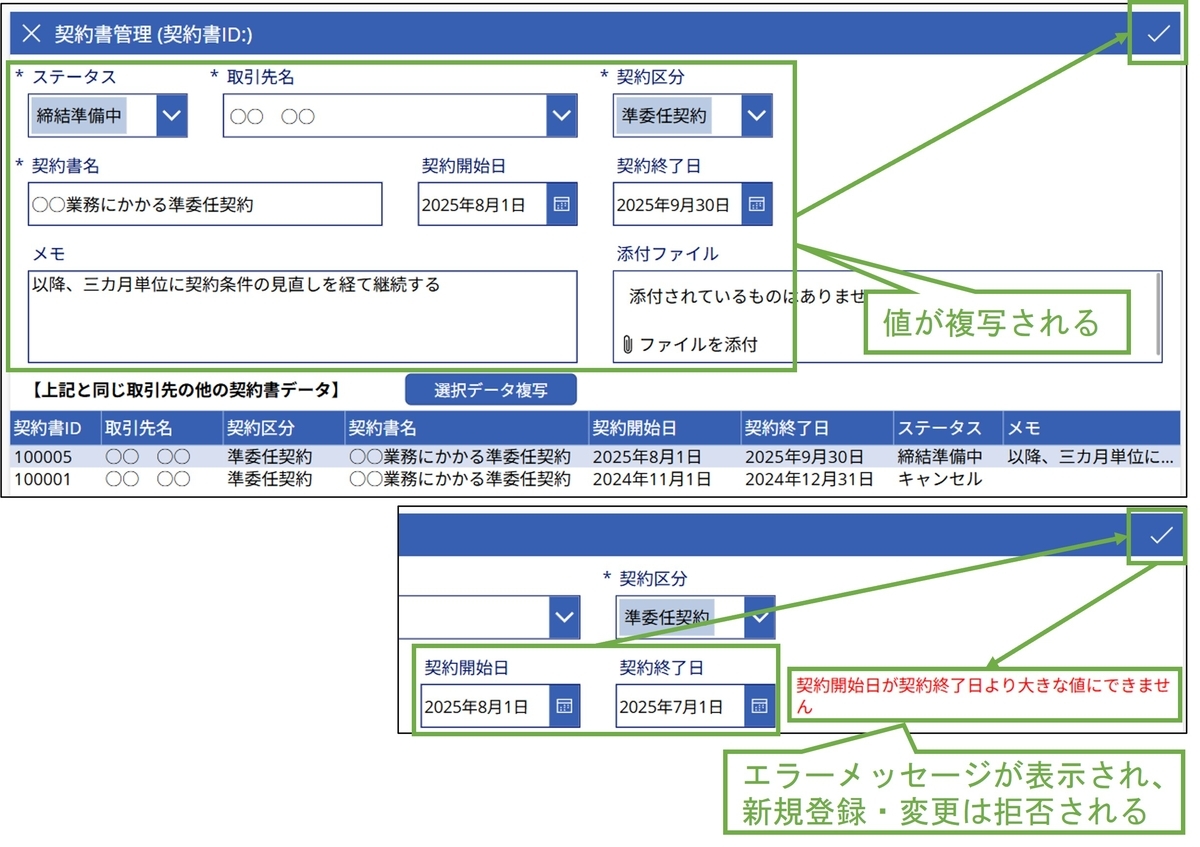Click the 取引先名 column header in table
This screenshot has height=847, width=1200.
(x=162, y=428)
